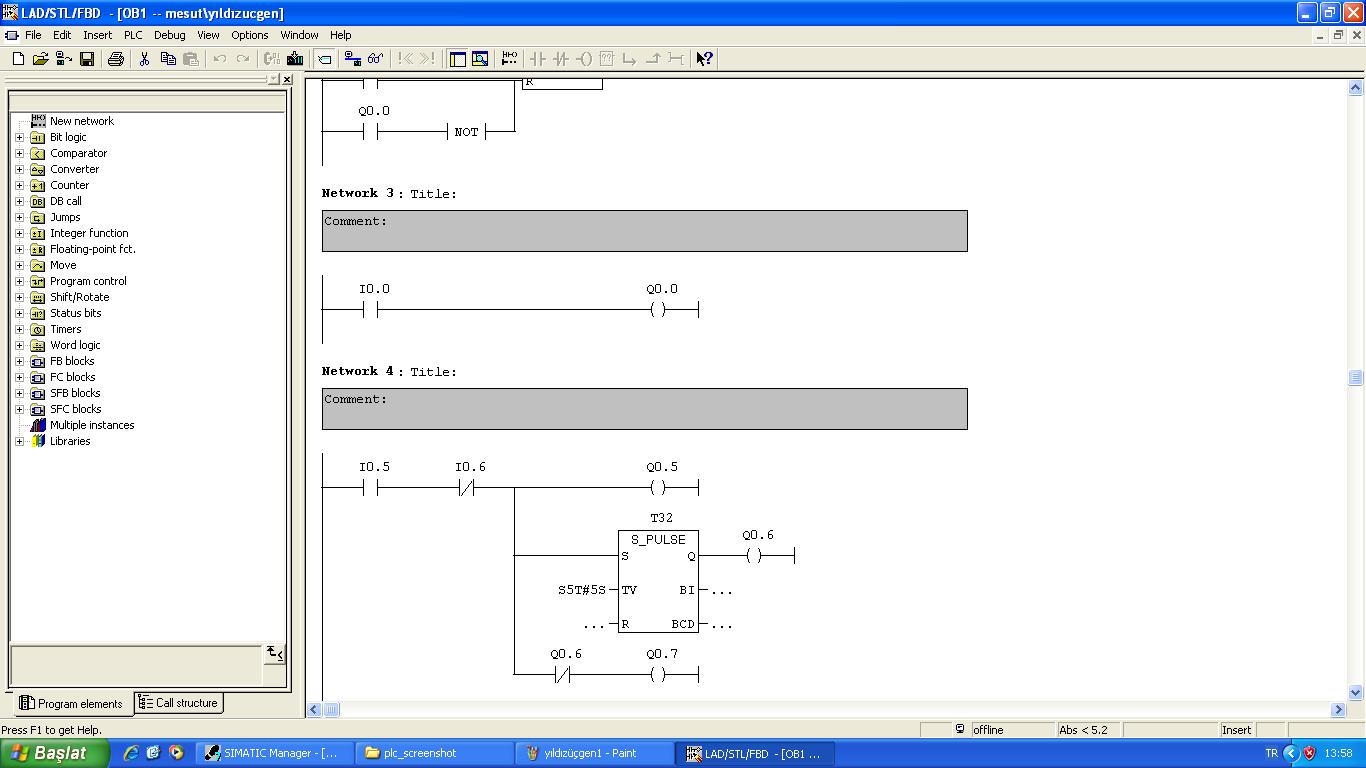This screenshot has width=1366, height=768.
Task: Click the vertical scrollbar thumb in editor
Action: point(1355,378)
